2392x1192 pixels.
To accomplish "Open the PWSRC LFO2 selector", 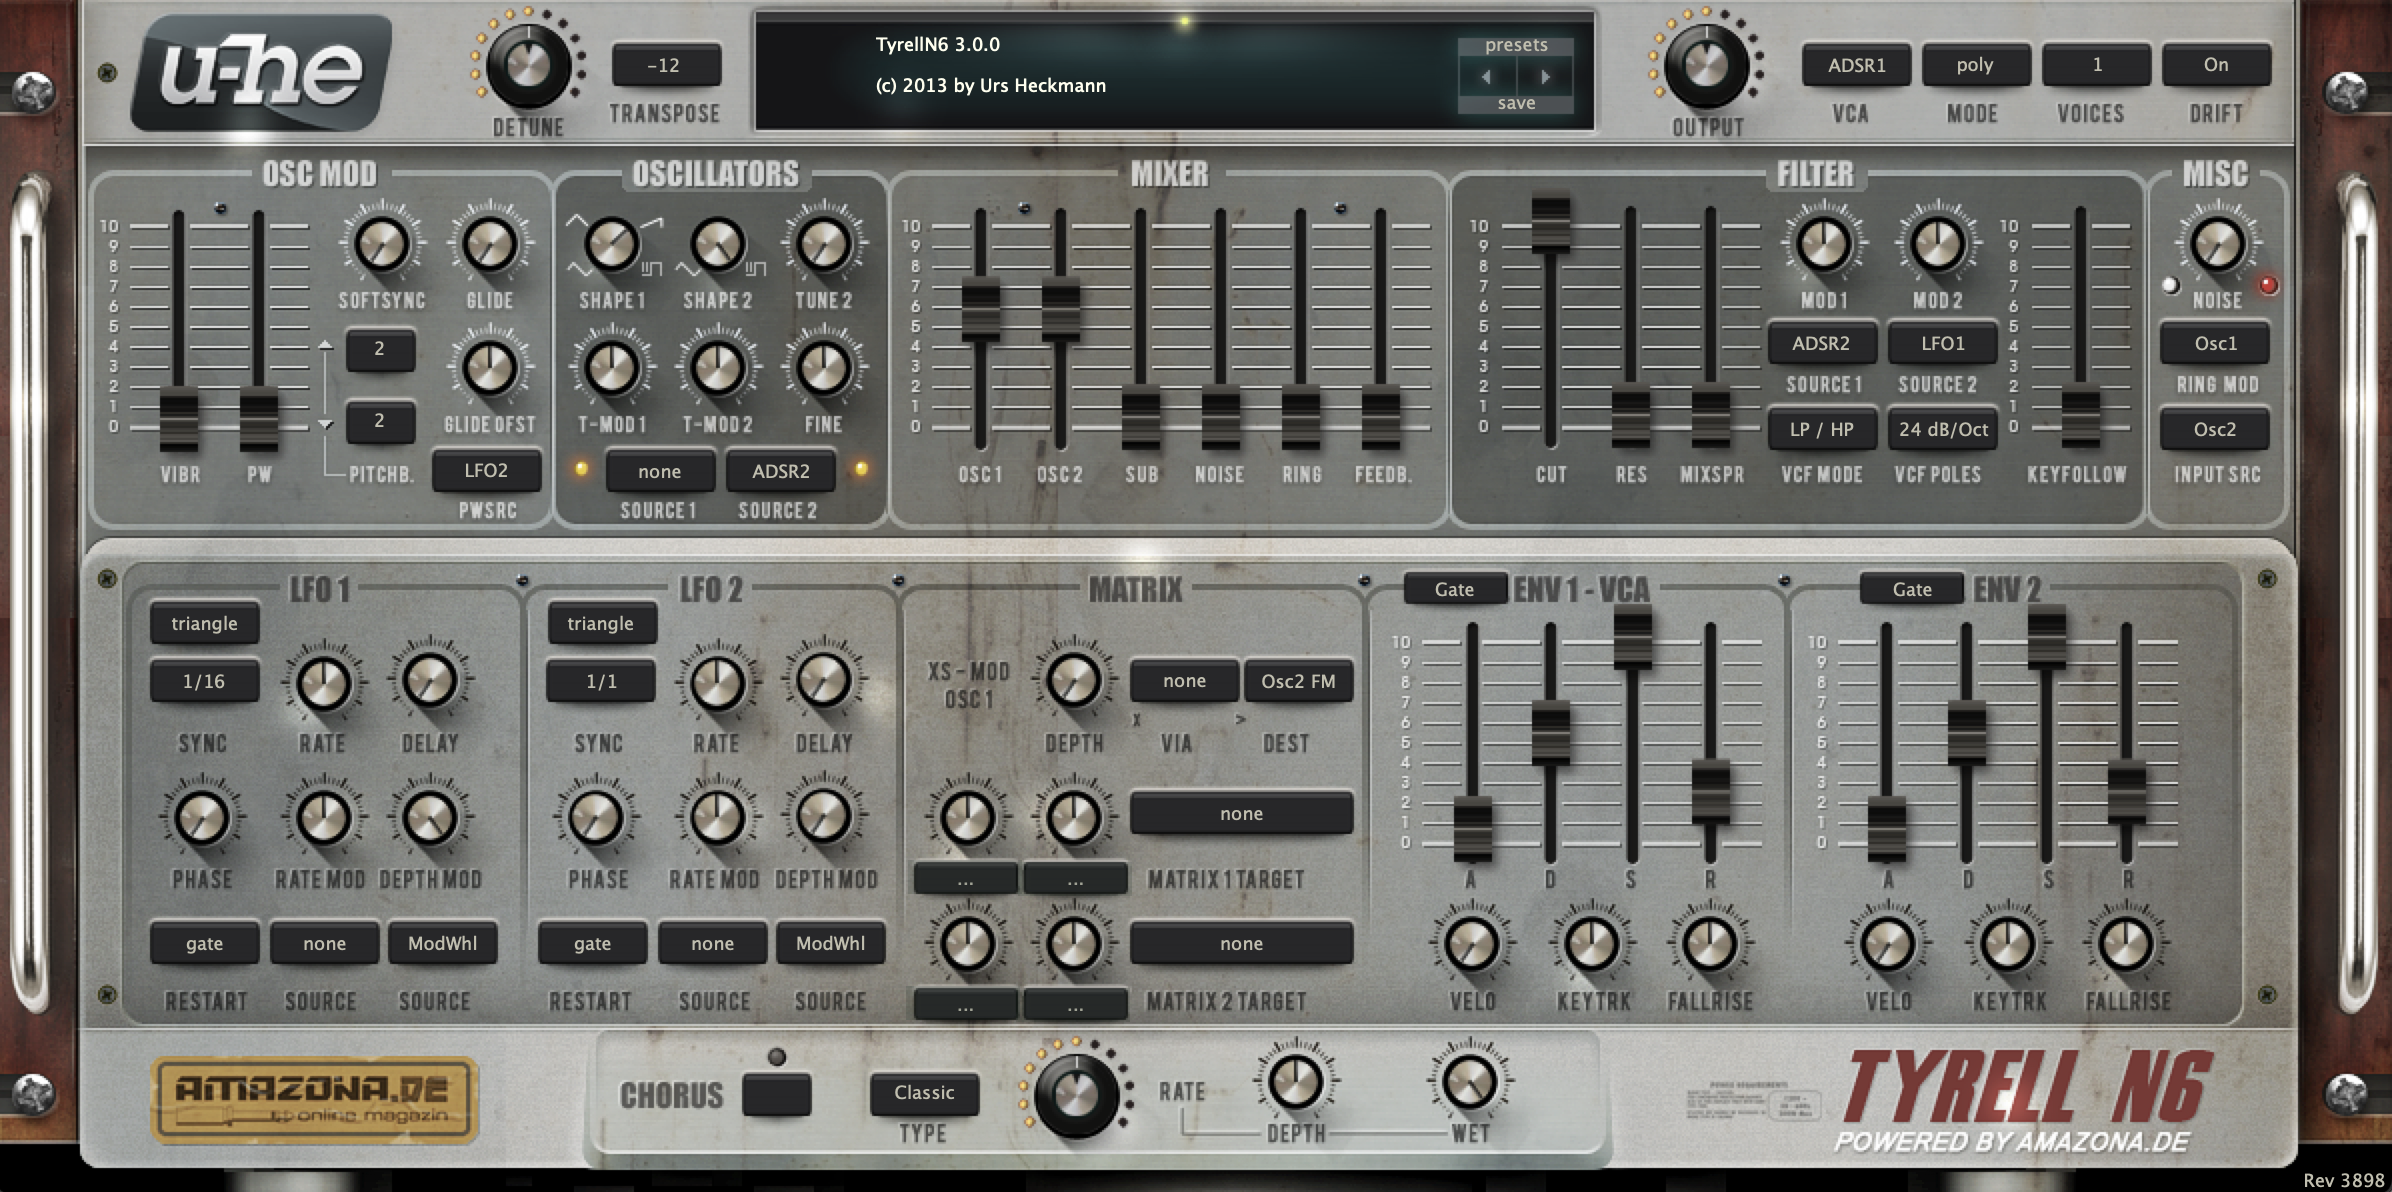I will tap(486, 471).
